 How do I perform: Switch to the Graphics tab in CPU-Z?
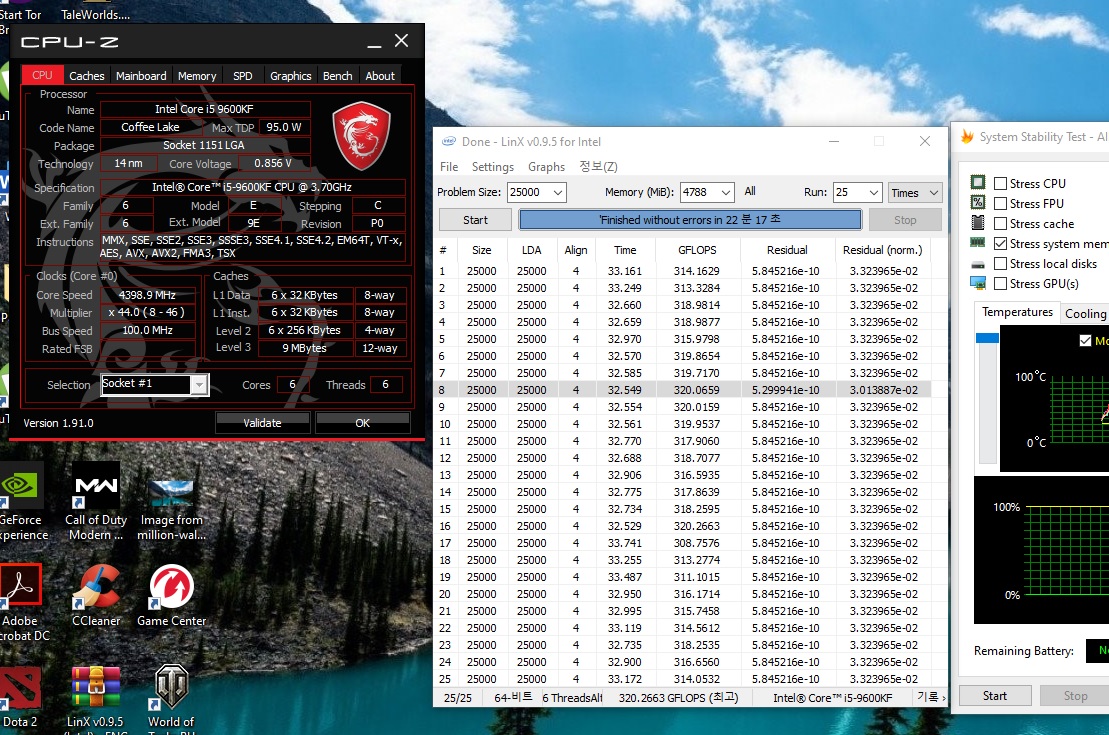291,76
